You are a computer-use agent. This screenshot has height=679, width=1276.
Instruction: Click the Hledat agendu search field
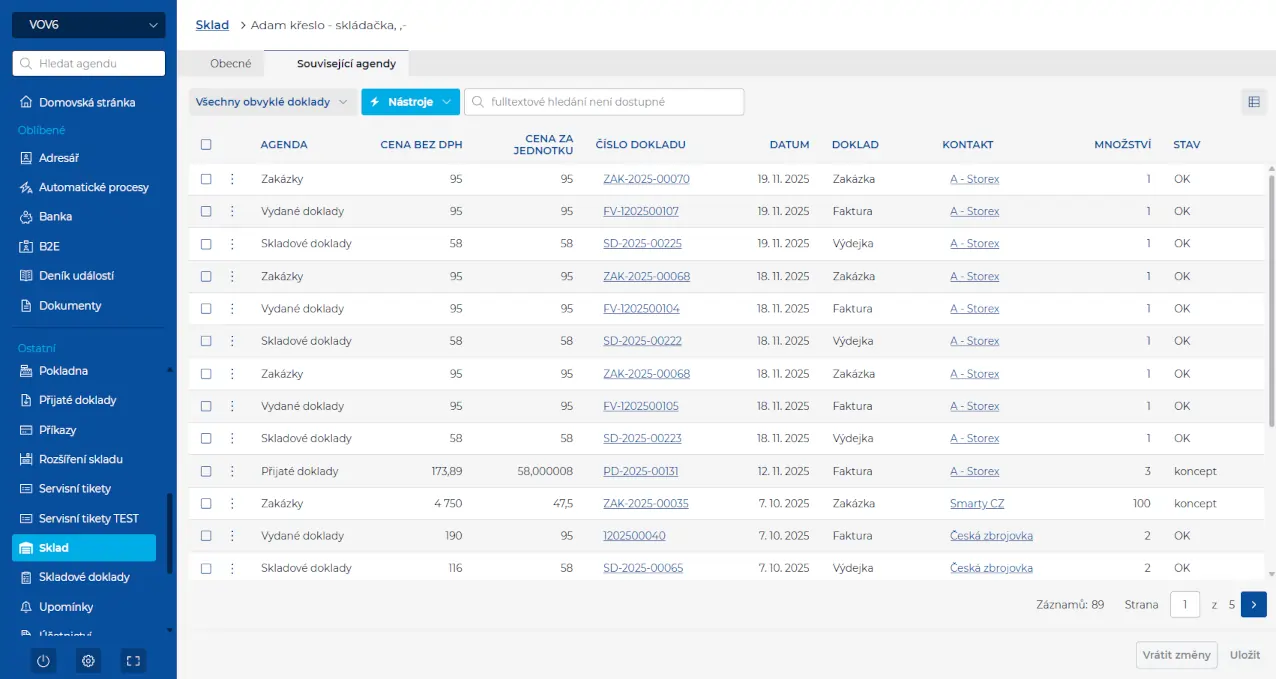point(89,64)
